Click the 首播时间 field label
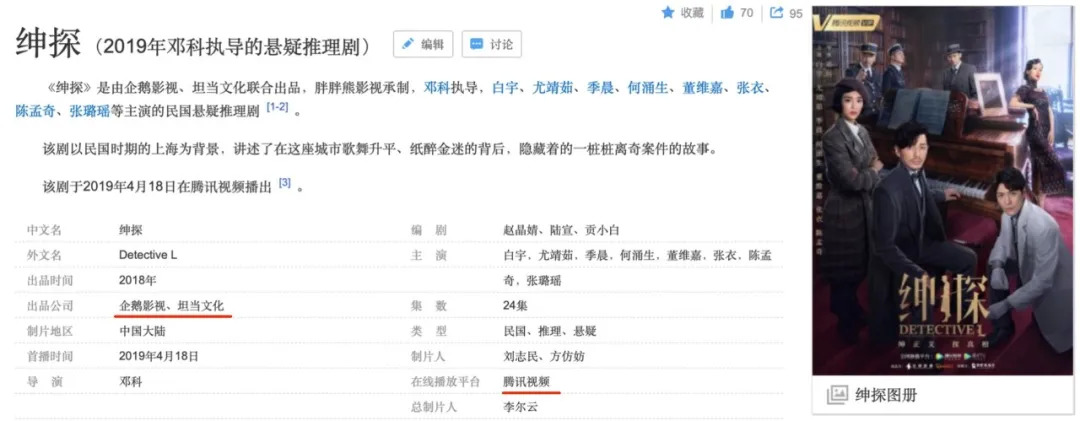Viewport: 1080px width, 421px height. pos(50,356)
